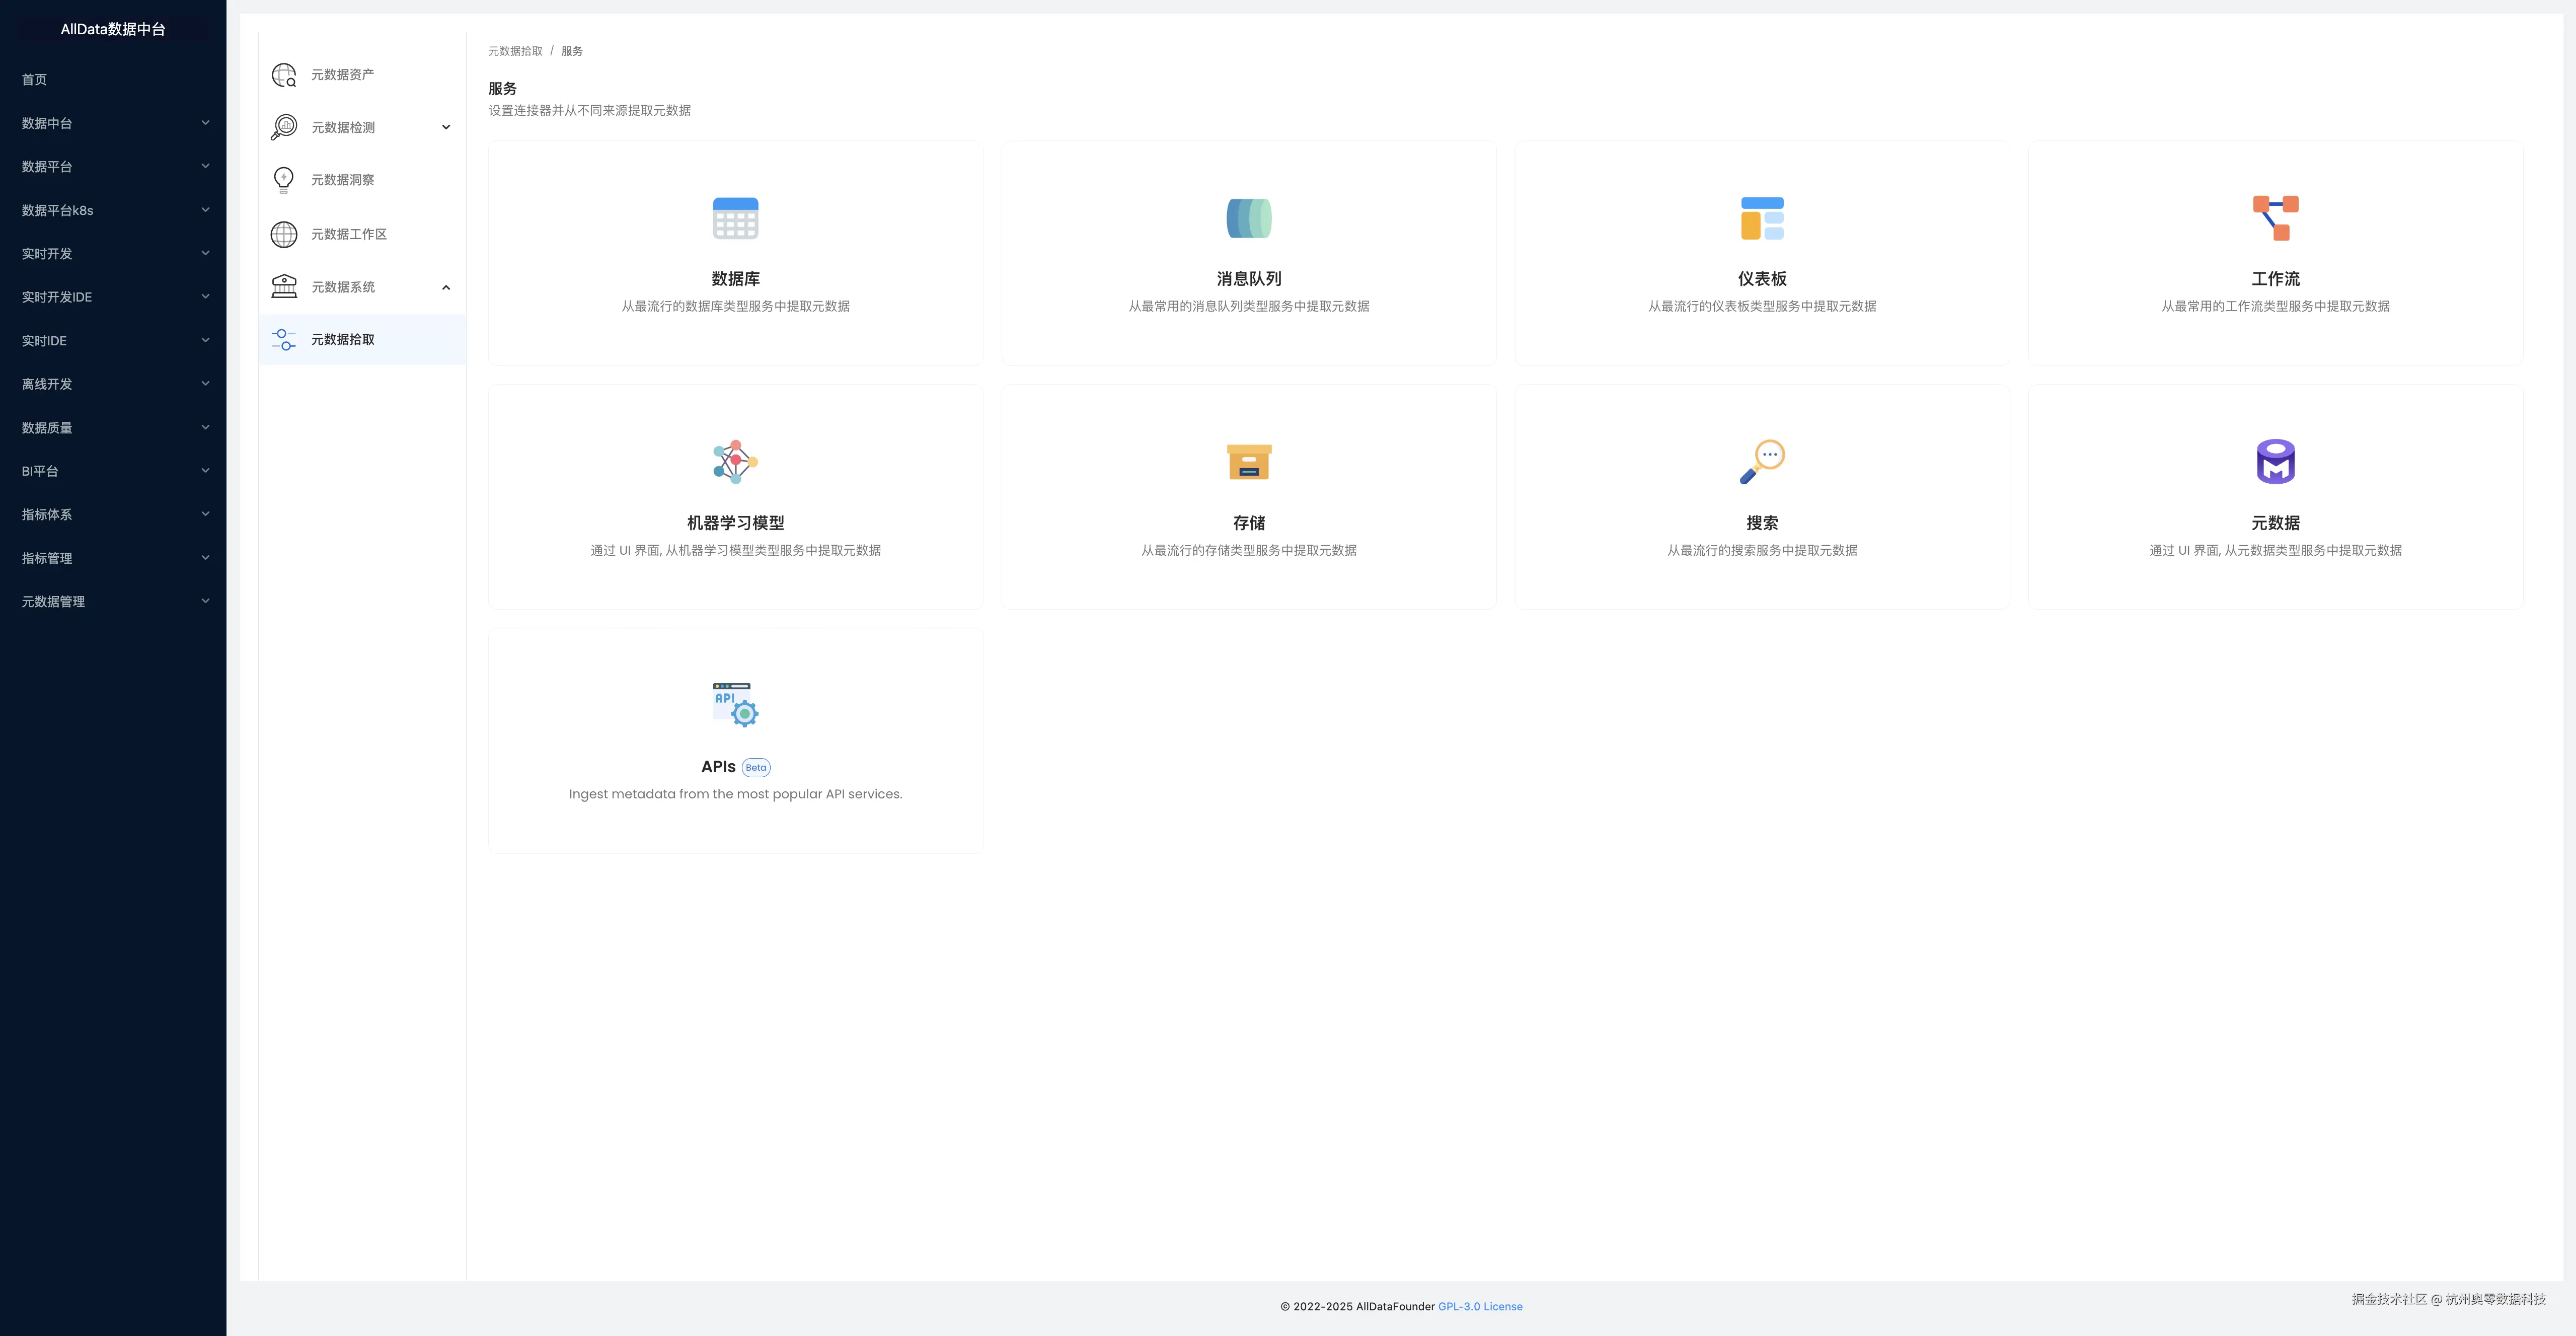Viewport: 2576px width, 1336px height.
Task: Expand the 元数据检测 submenu chevron
Action: (x=446, y=127)
